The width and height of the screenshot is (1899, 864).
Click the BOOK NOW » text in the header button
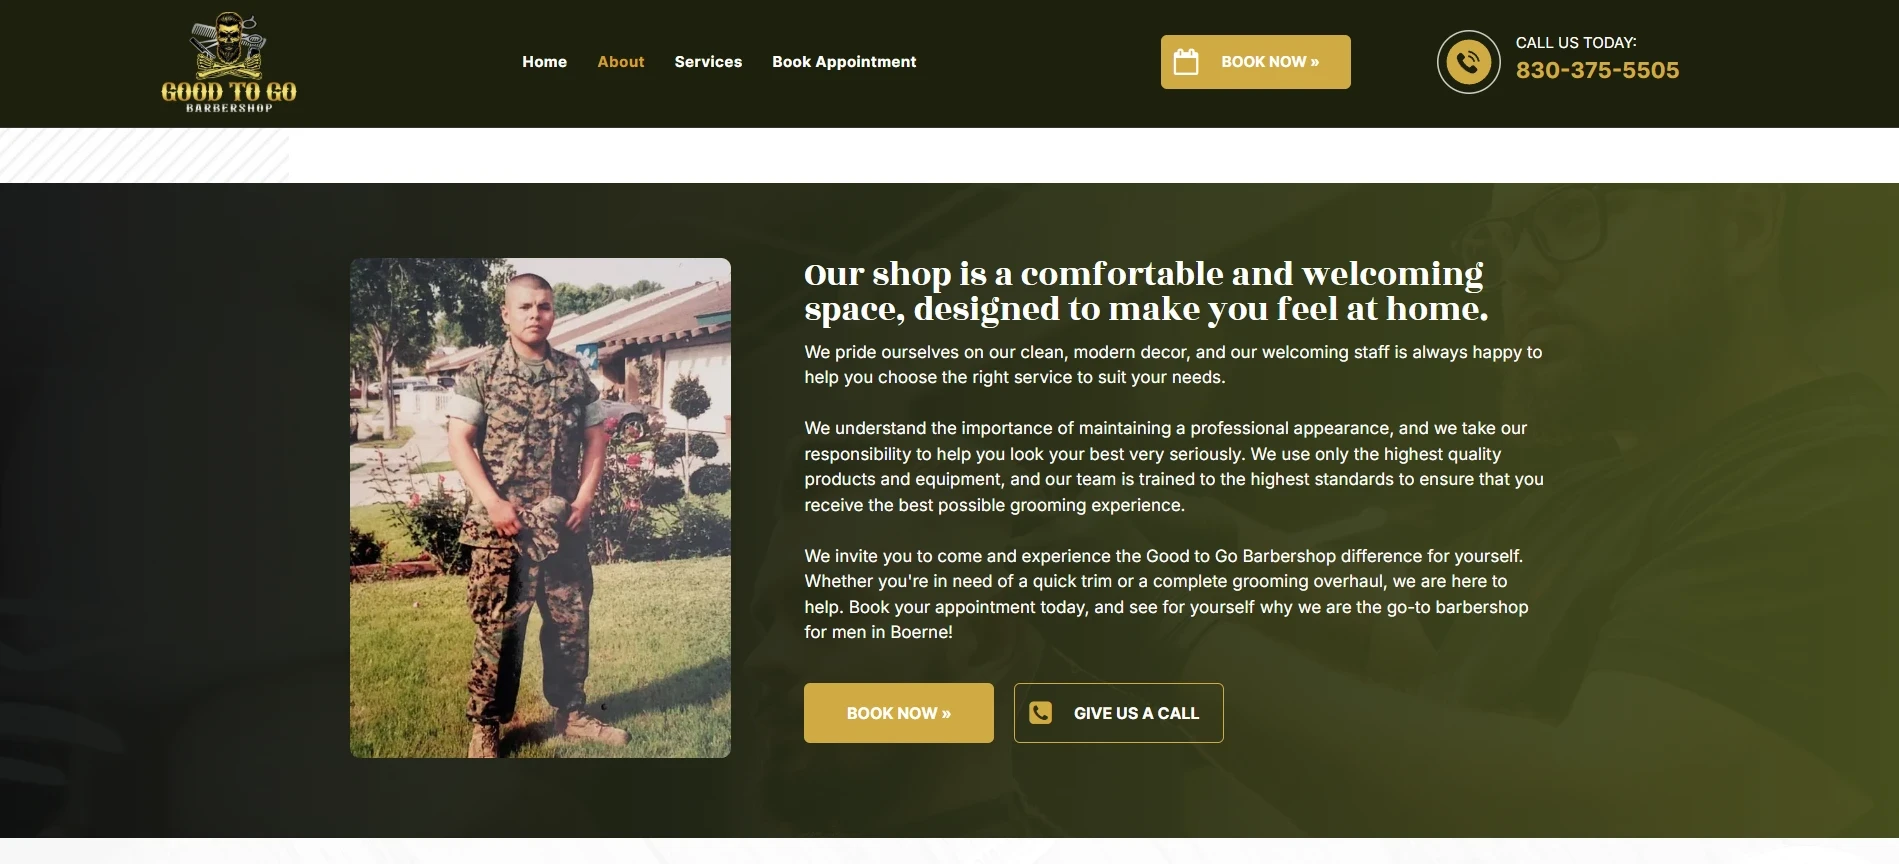[x=1270, y=62]
